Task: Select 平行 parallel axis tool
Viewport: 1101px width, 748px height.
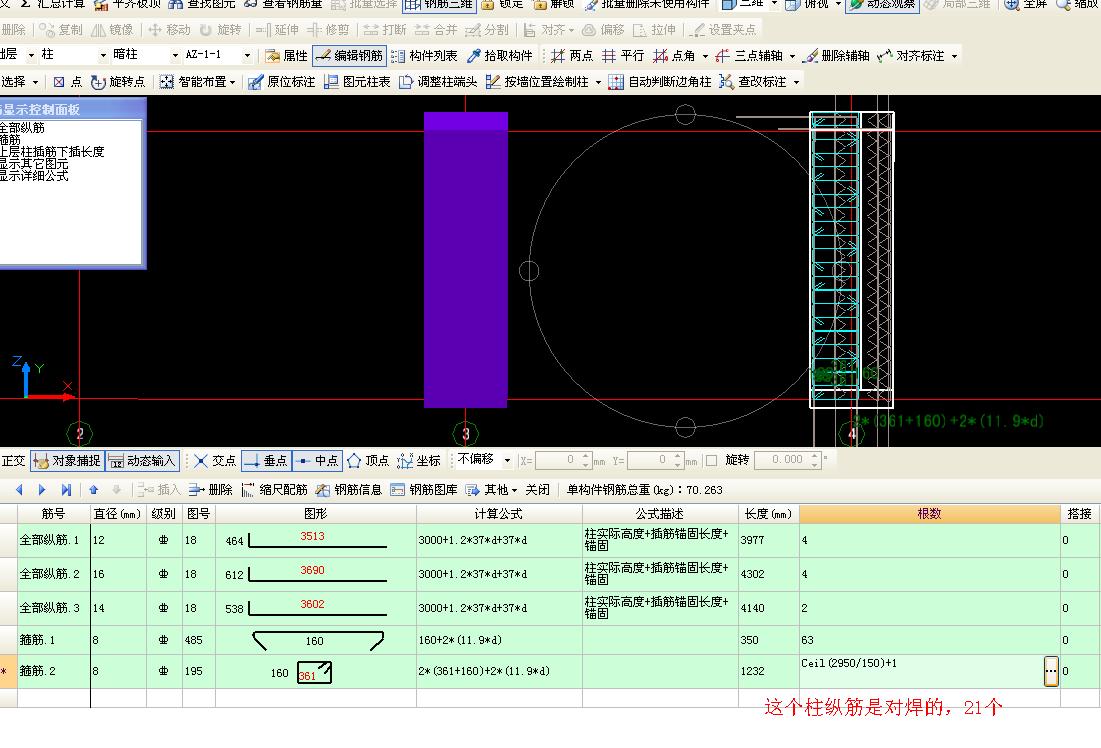Action: coord(623,55)
